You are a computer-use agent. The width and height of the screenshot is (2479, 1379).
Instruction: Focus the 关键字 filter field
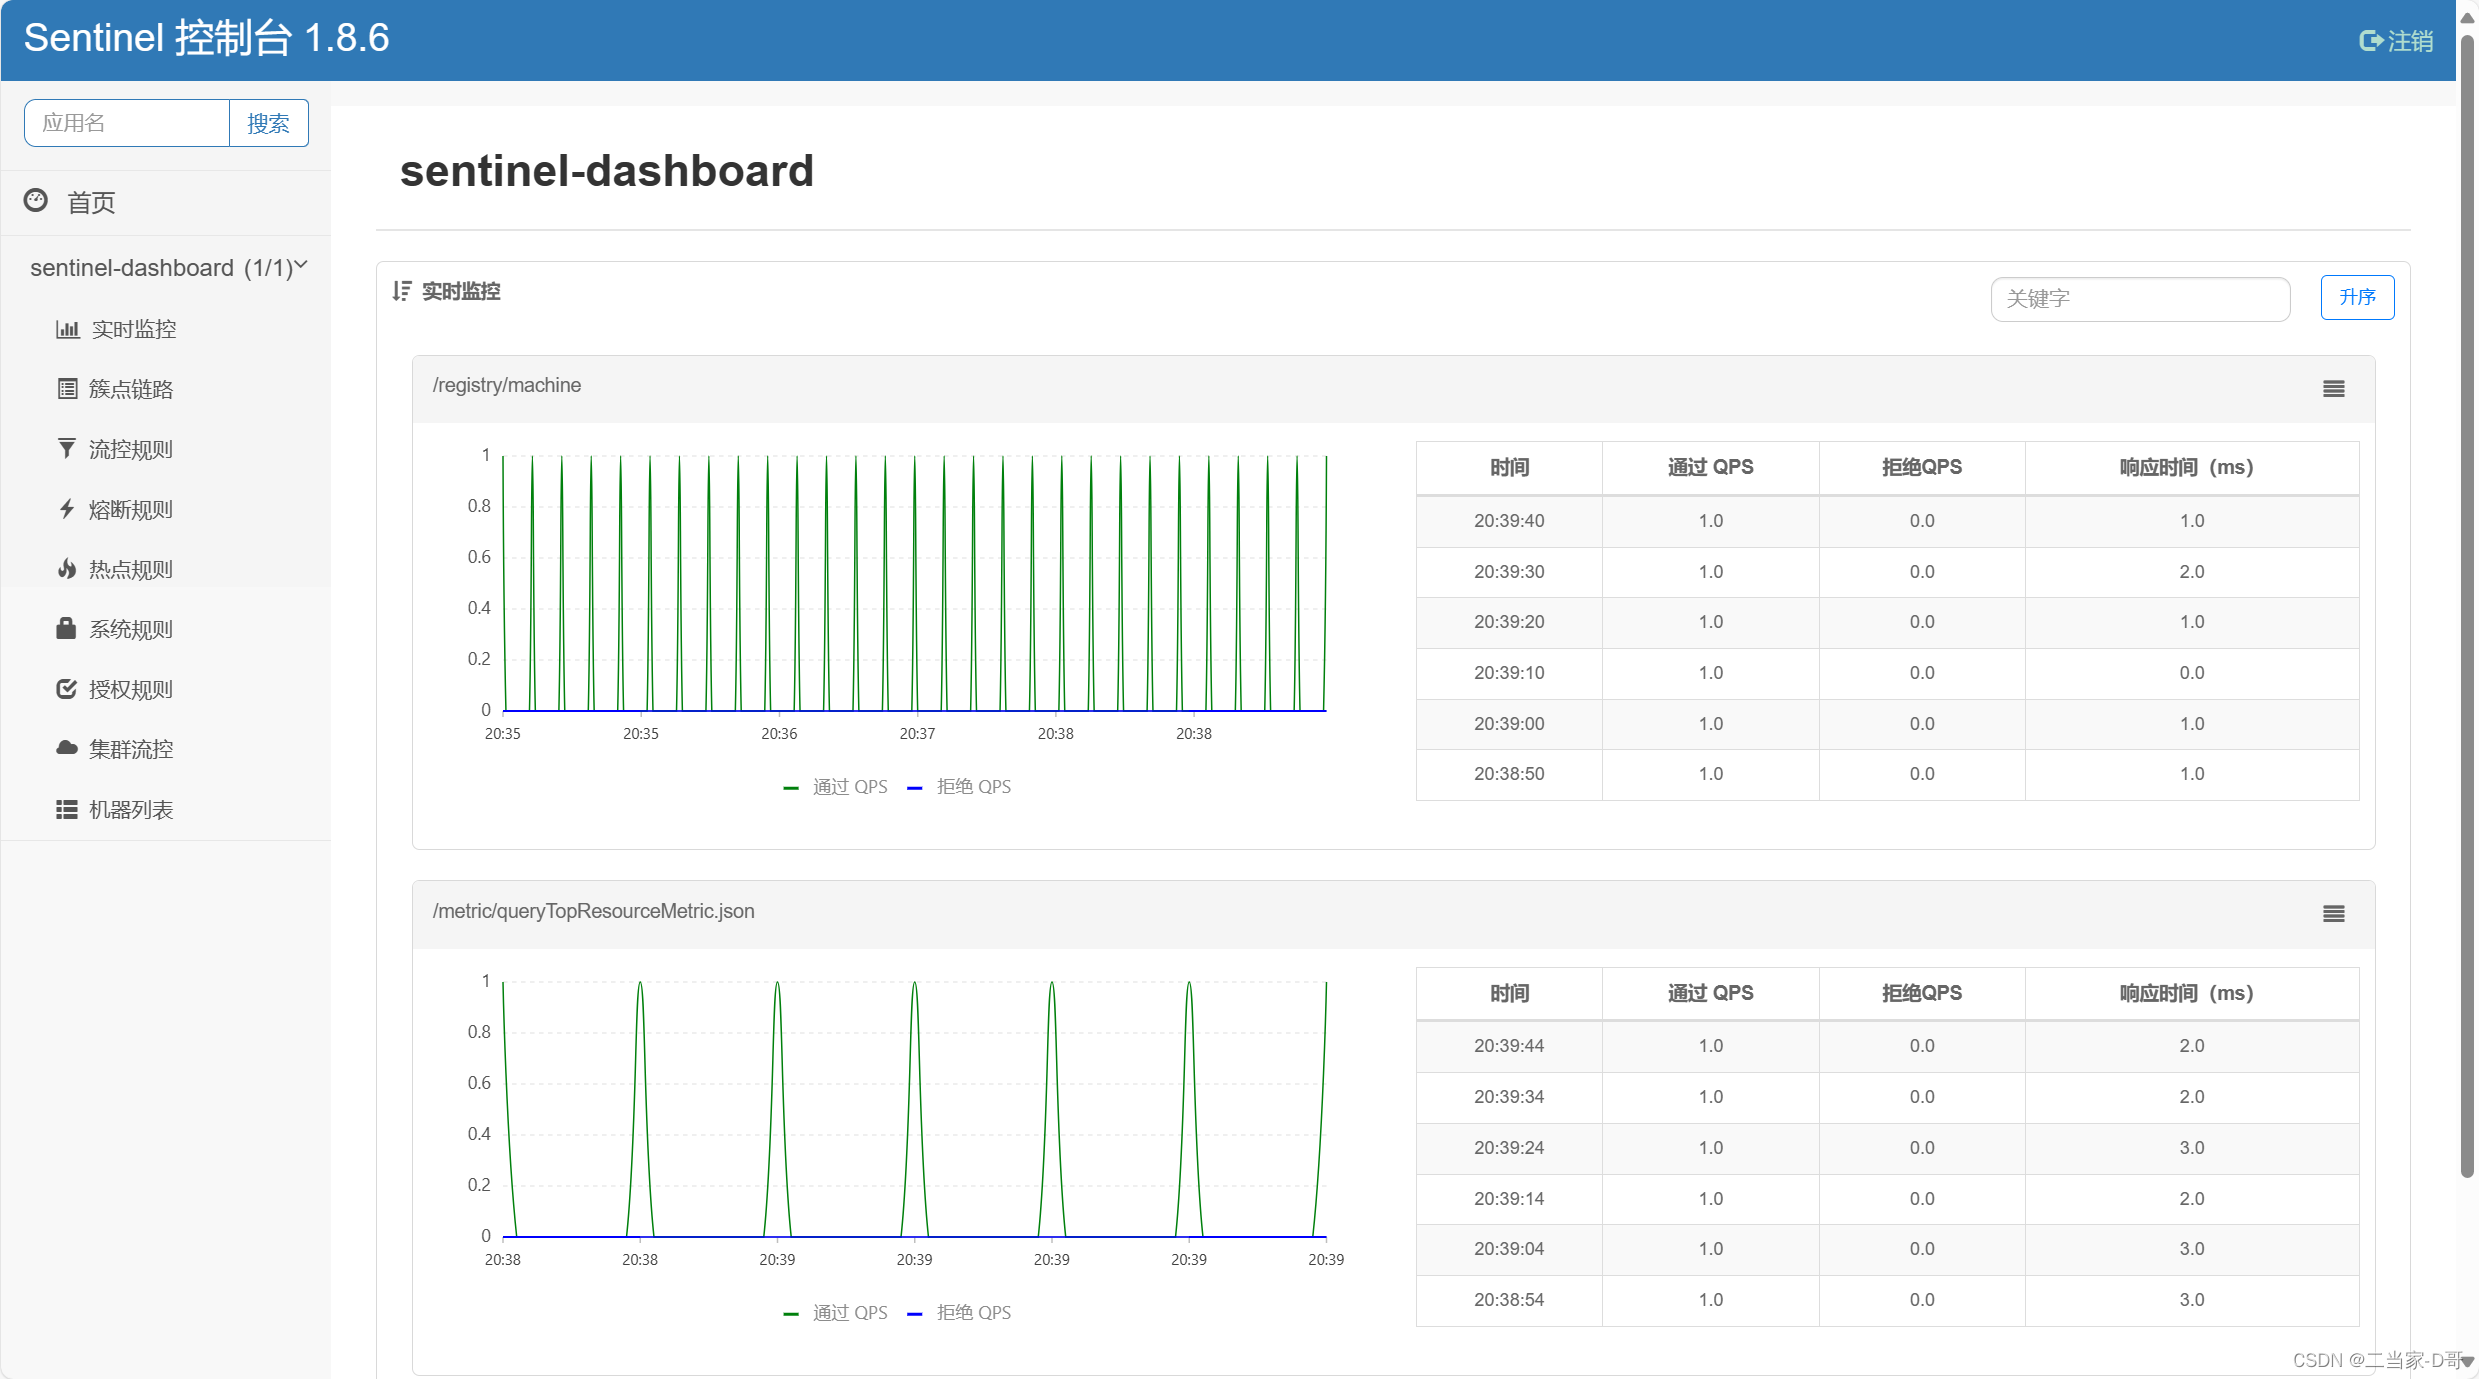point(2140,299)
